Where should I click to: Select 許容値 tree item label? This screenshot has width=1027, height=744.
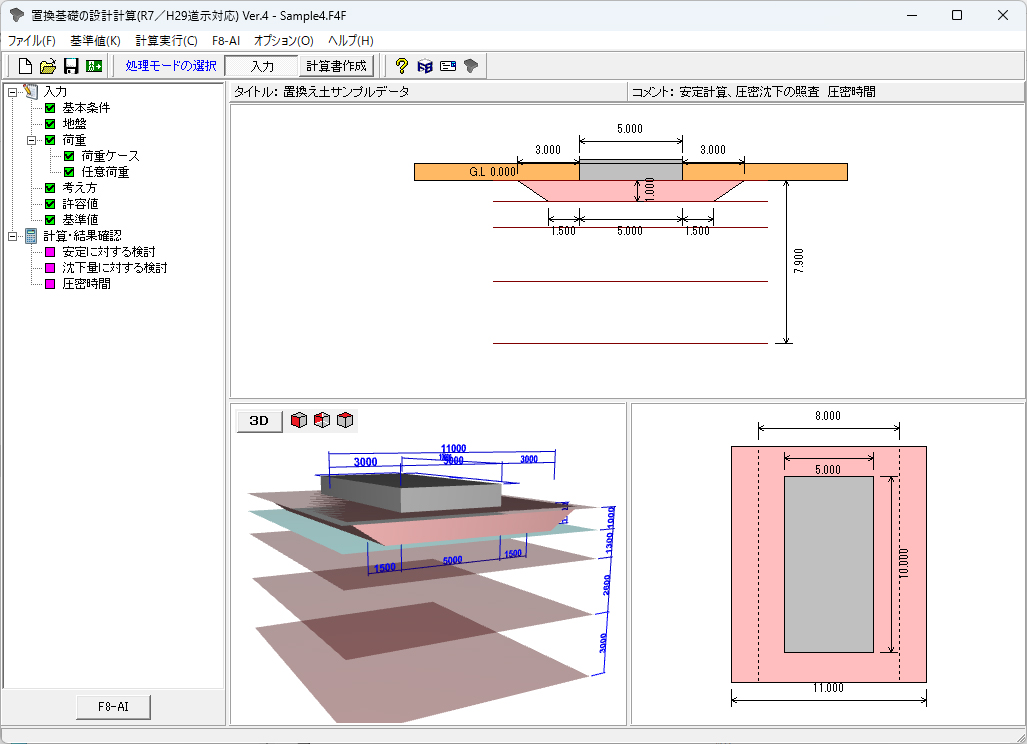80,204
